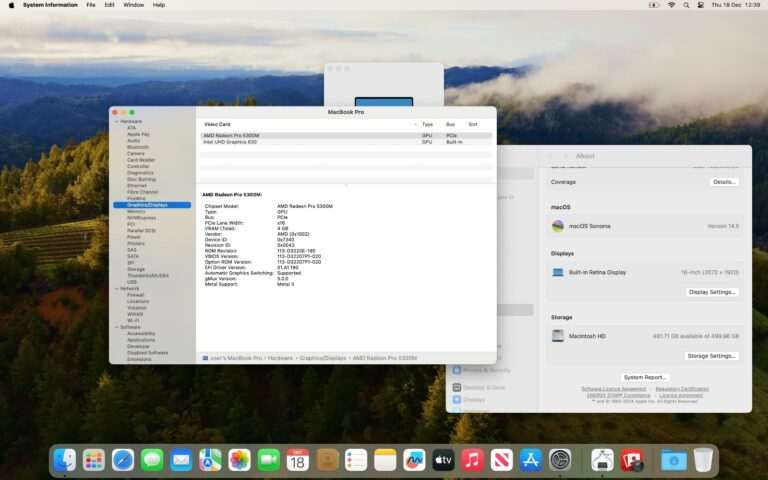Open the Messages app in the Dock
Screen dimensions: 768x480
(x=152, y=460)
